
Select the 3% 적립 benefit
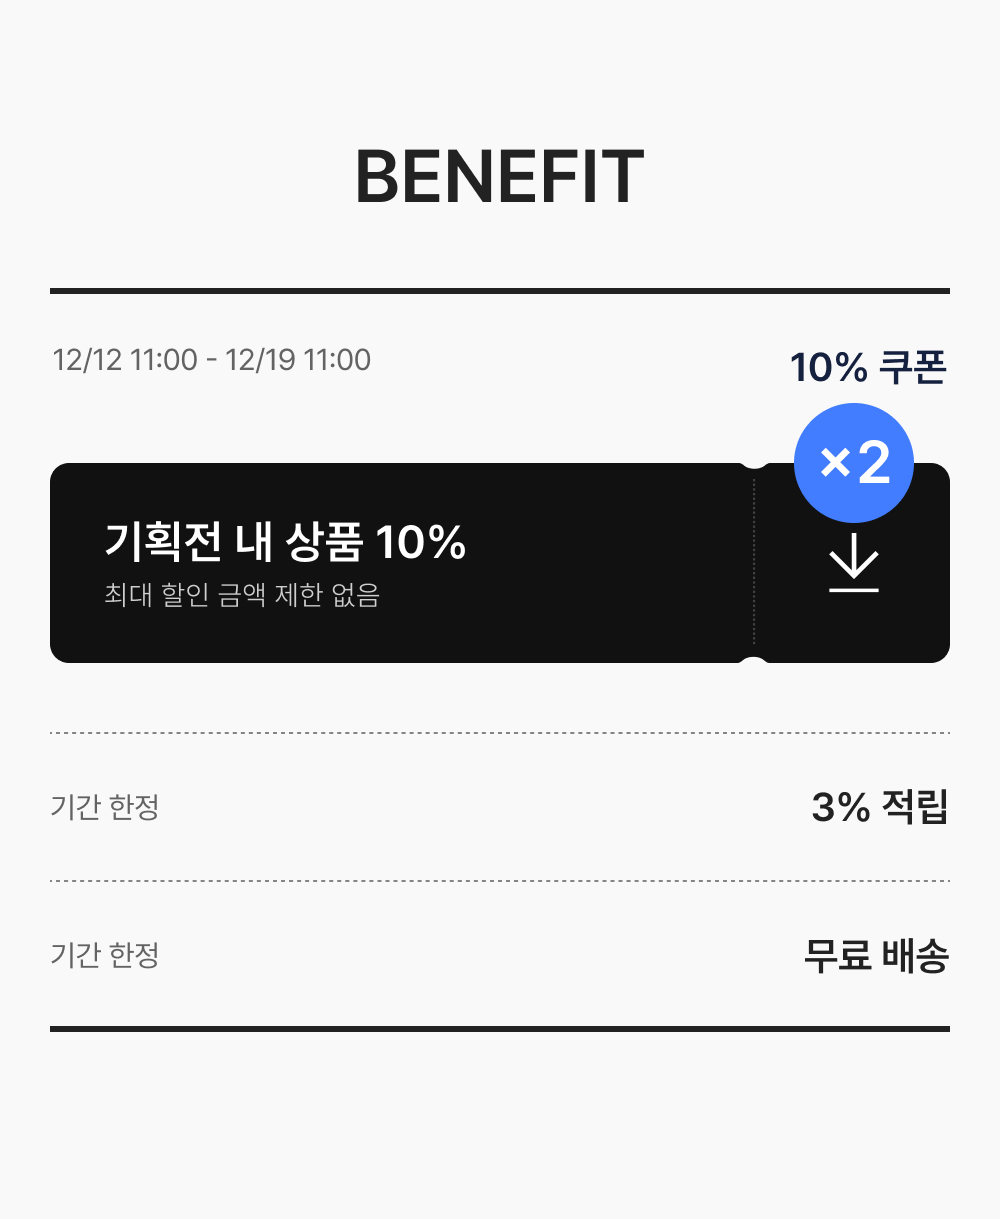pos(879,807)
